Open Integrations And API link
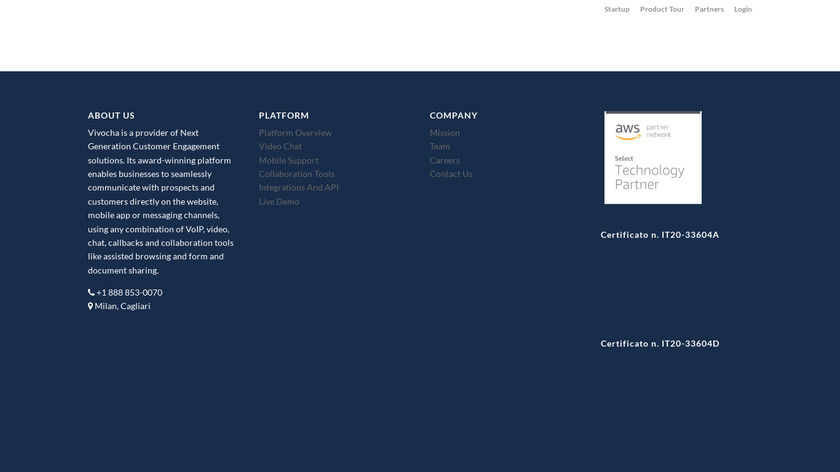The height and width of the screenshot is (472, 840). coord(298,188)
